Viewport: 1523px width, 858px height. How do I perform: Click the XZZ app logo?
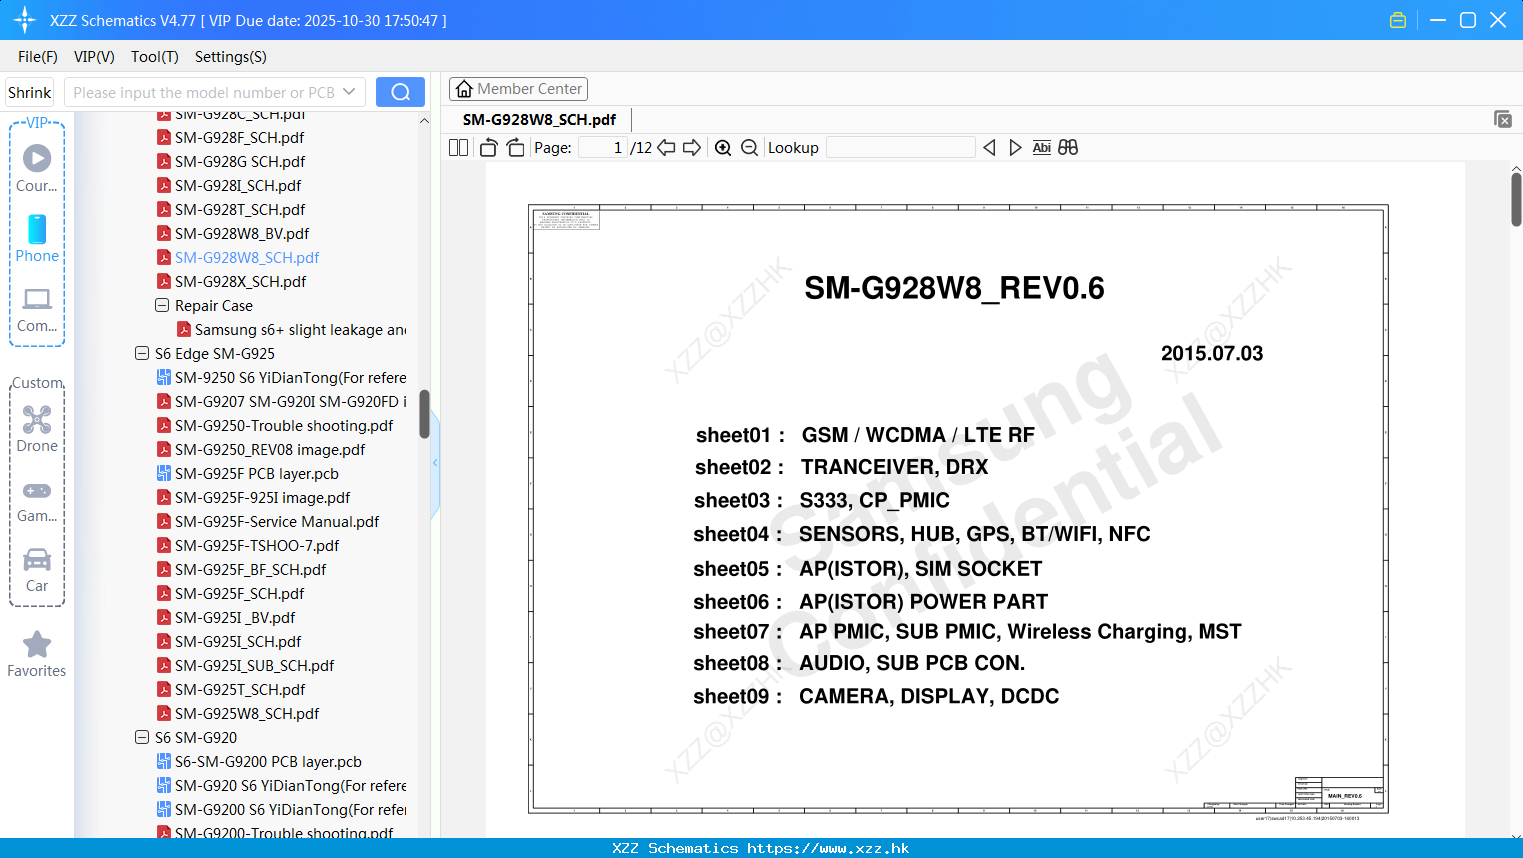click(25, 20)
